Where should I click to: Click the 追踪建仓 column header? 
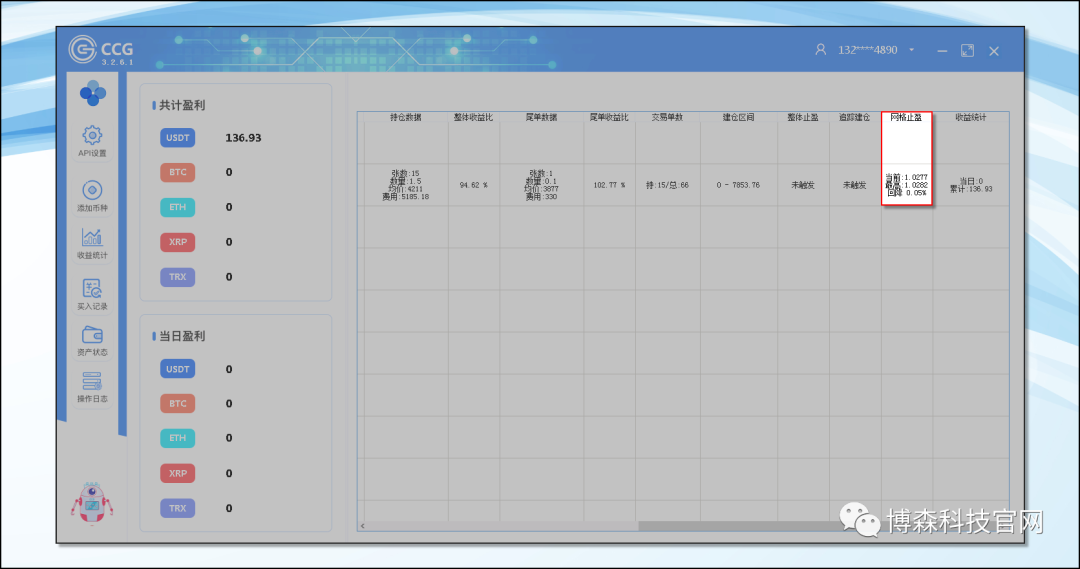coord(855,118)
